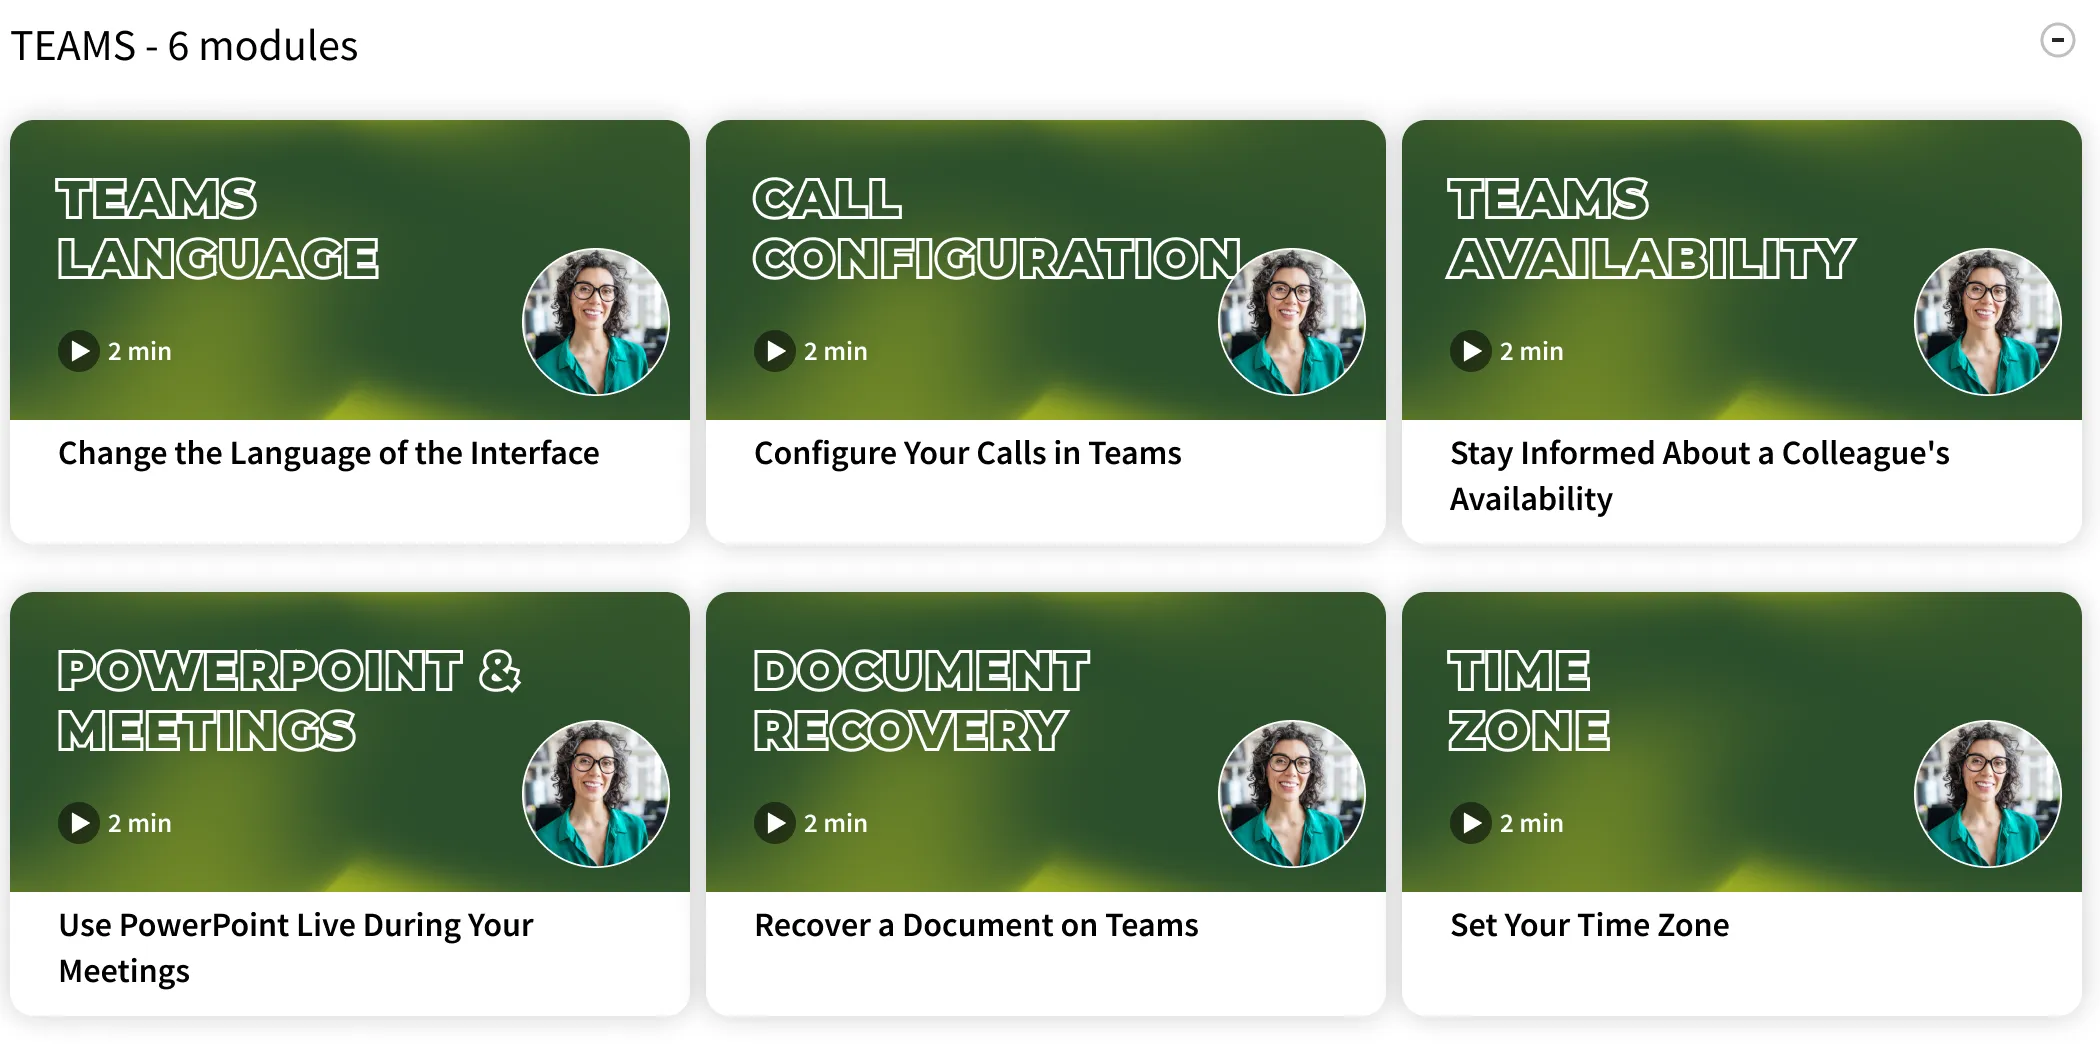Click presenter avatar on Teams Language card
2100x1060 pixels.
point(596,322)
